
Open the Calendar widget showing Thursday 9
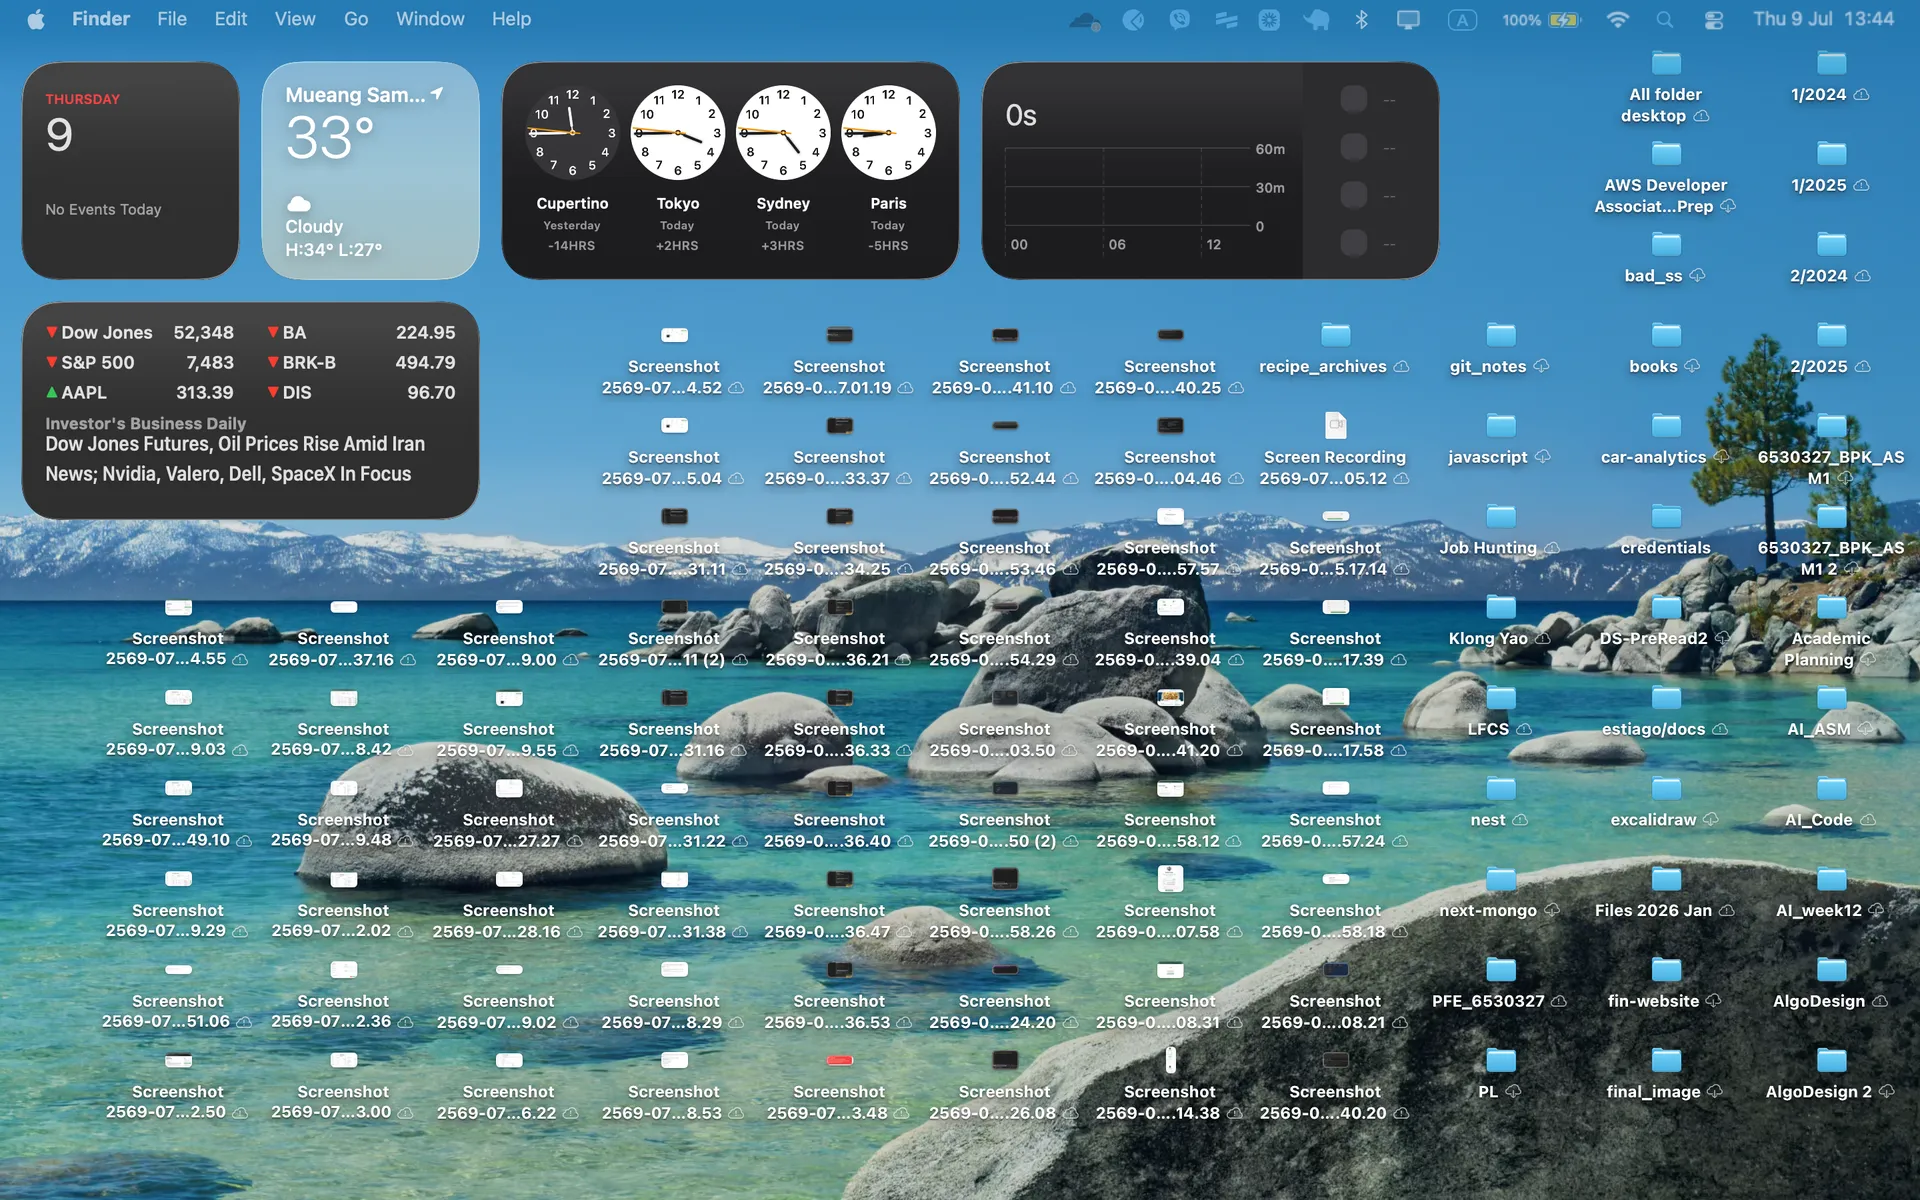tap(131, 170)
